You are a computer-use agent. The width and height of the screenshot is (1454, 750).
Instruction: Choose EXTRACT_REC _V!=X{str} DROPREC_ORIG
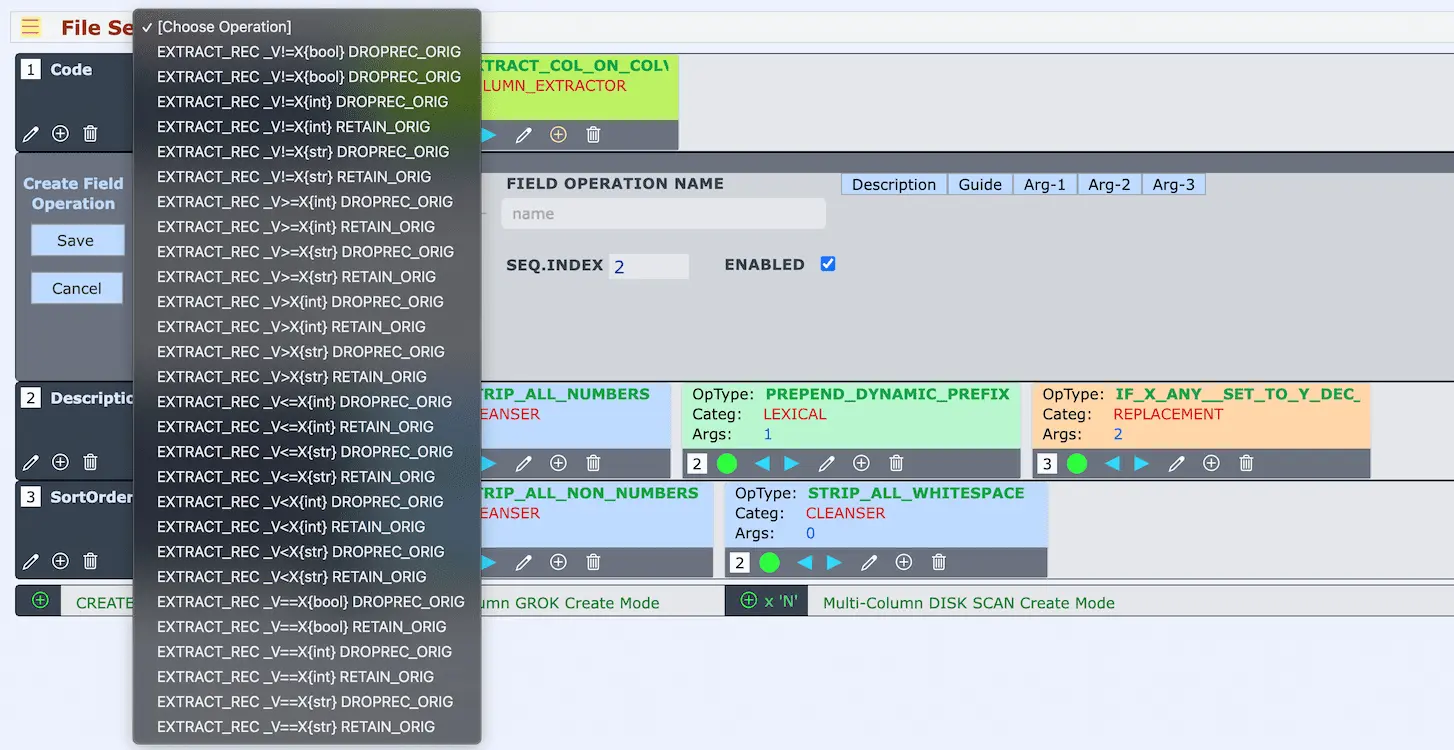tap(307, 152)
